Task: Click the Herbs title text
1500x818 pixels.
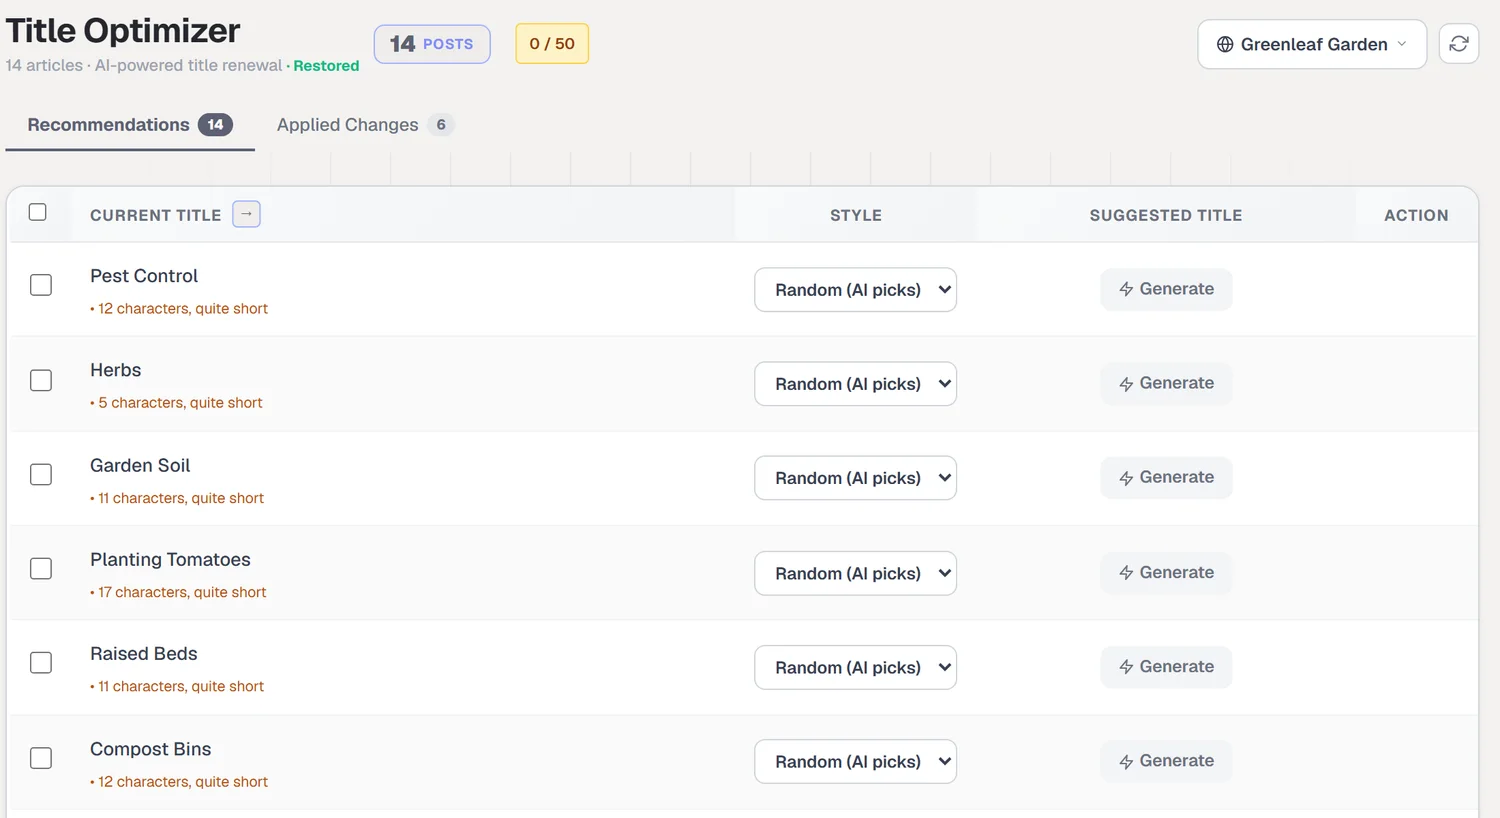Action: pos(116,370)
